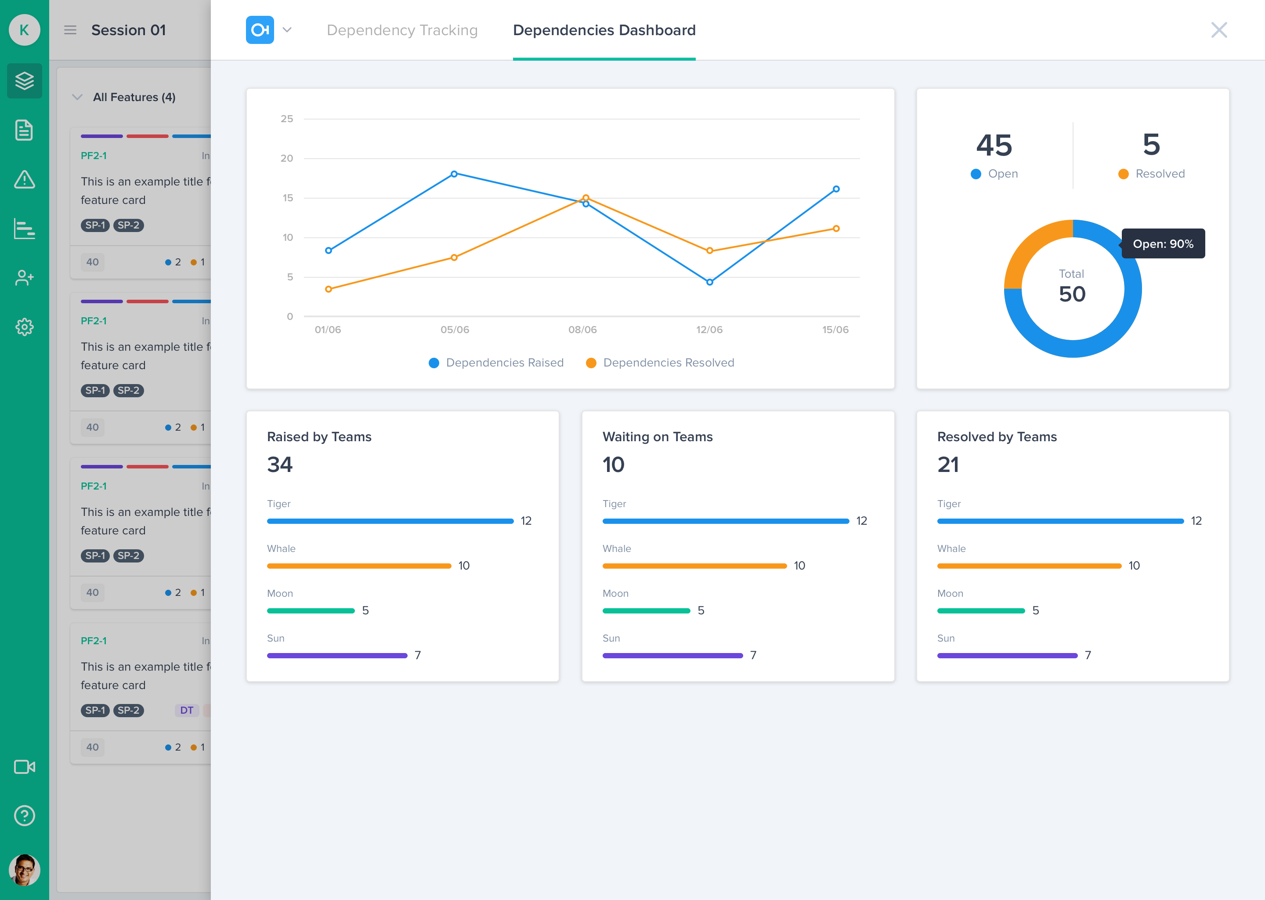
Task: Switch to the Dependency Tracking tab
Action: click(x=402, y=30)
